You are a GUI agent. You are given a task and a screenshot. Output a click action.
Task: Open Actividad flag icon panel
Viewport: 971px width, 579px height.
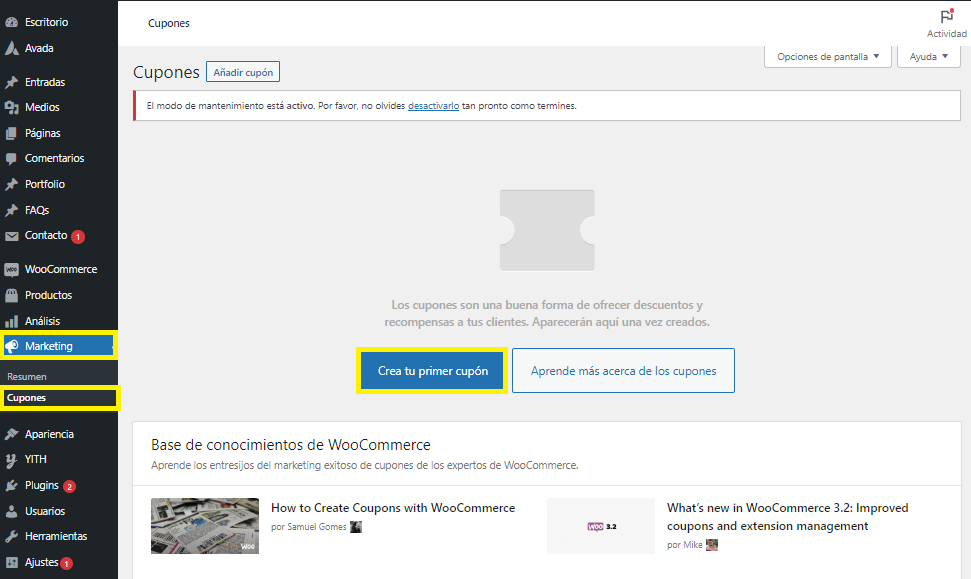[946, 17]
